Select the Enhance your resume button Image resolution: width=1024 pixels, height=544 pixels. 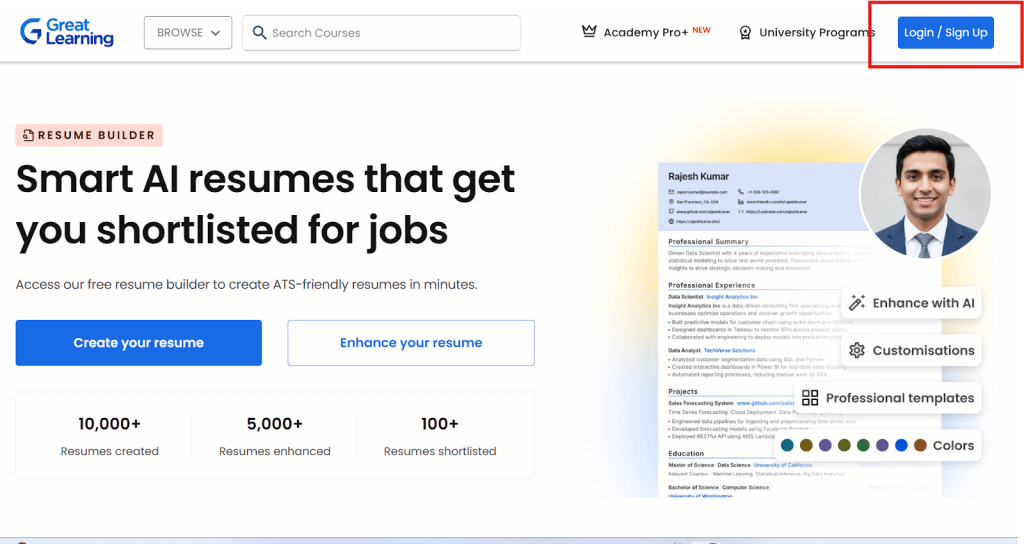410,343
